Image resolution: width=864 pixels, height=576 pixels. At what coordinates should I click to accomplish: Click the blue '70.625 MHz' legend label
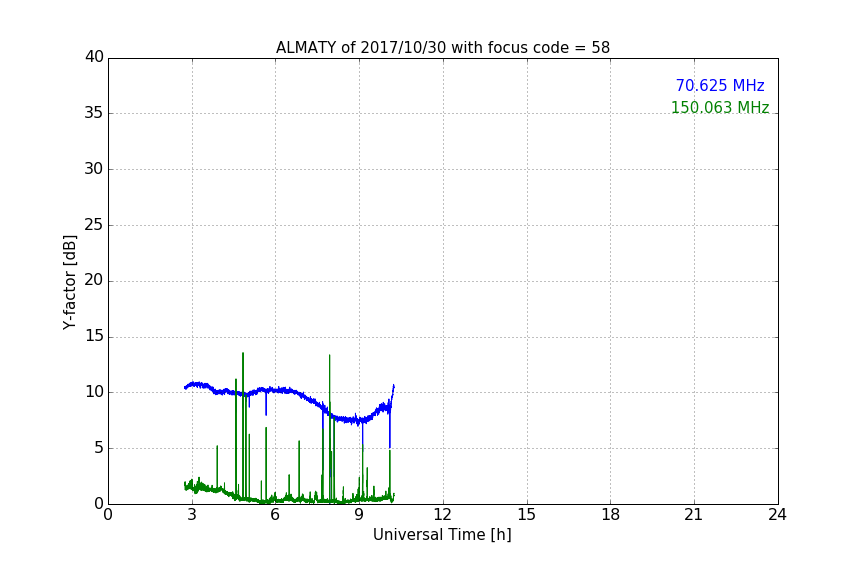click(x=720, y=85)
